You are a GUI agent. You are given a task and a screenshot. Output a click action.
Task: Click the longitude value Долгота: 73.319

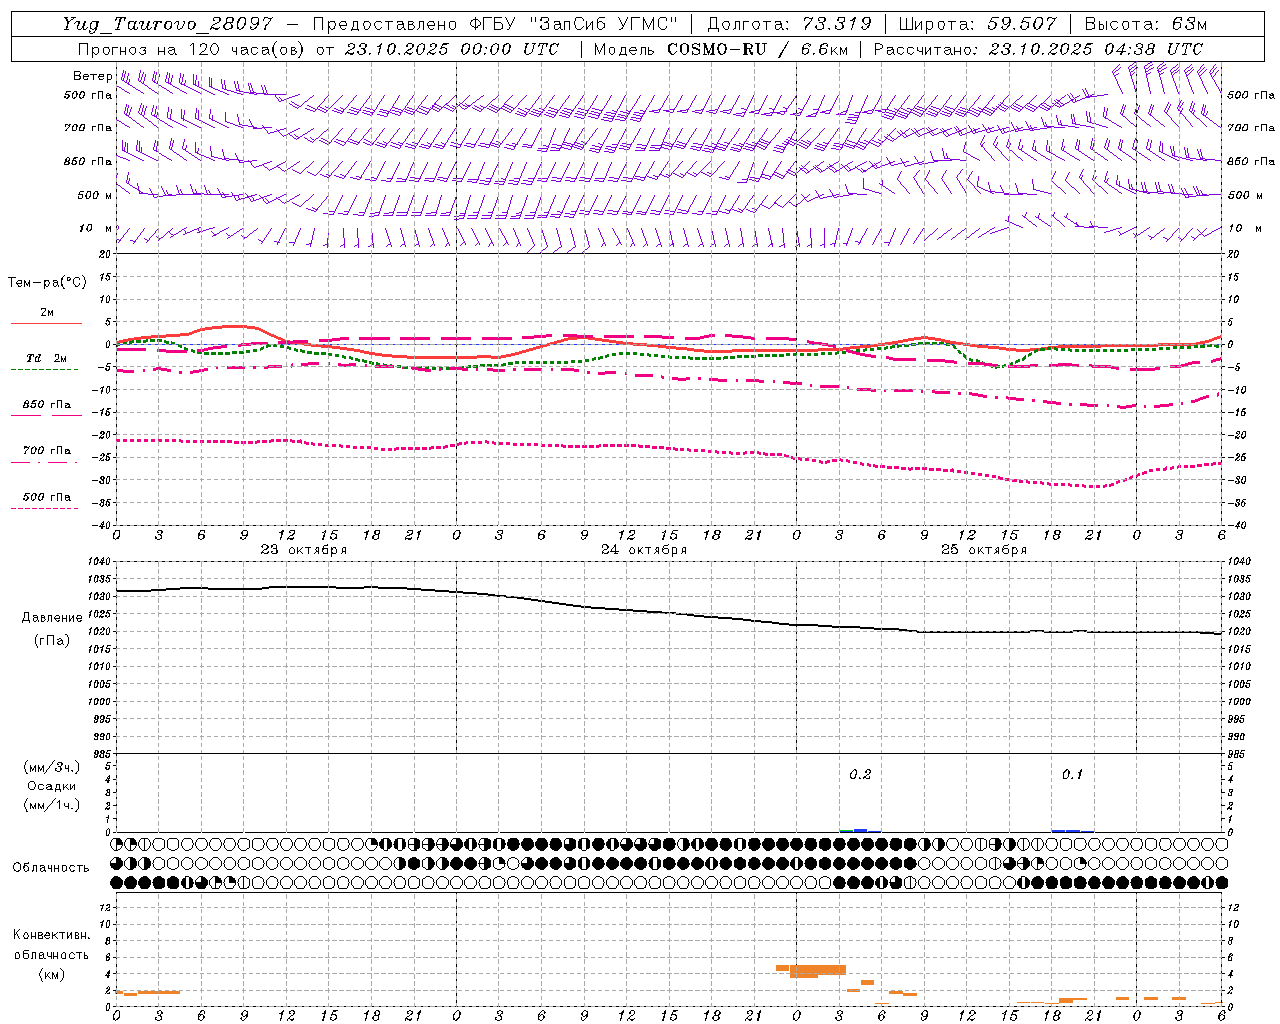tap(789, 24)
